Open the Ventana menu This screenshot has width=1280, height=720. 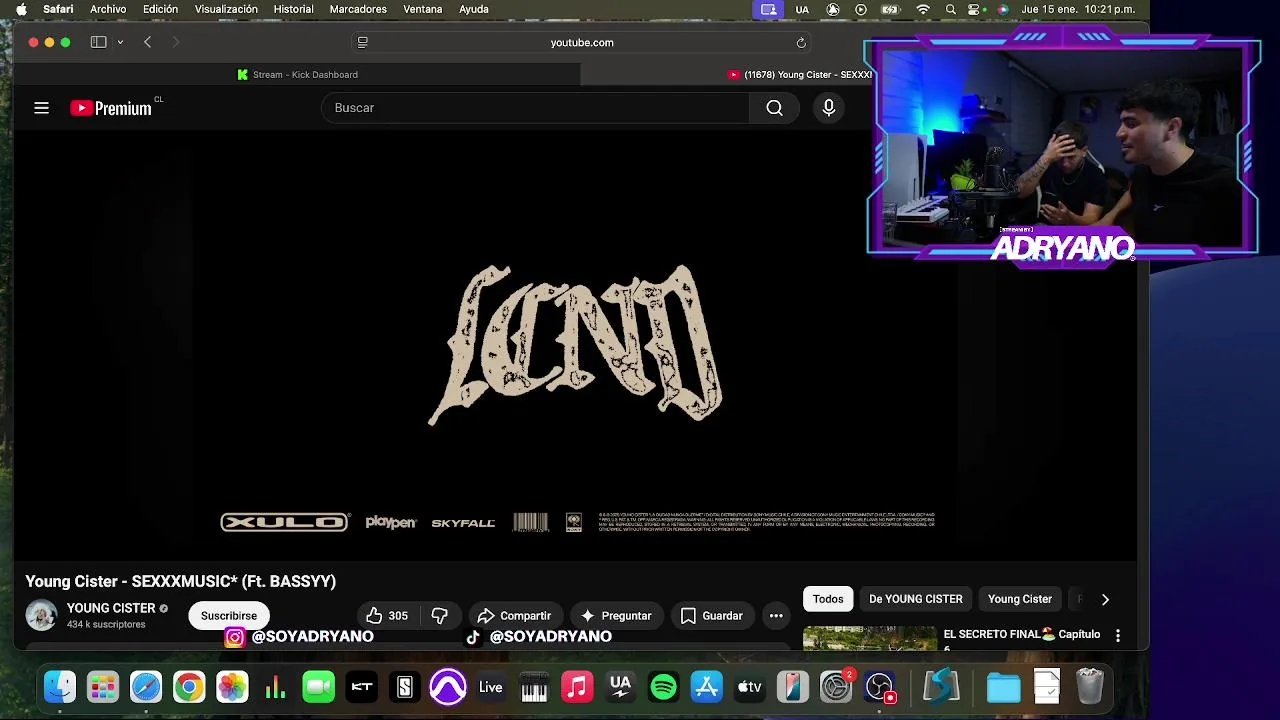422,9
